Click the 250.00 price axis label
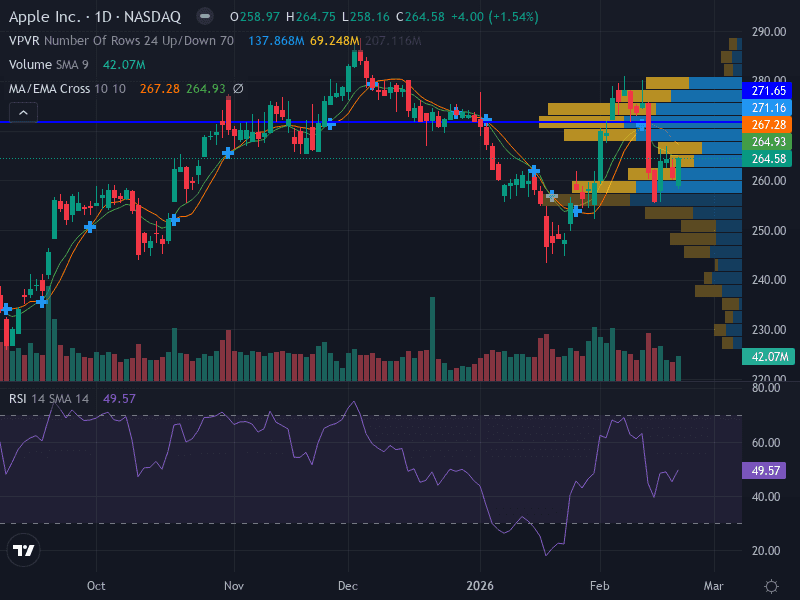The image size is (800, 600). click(x=769, y=231)
